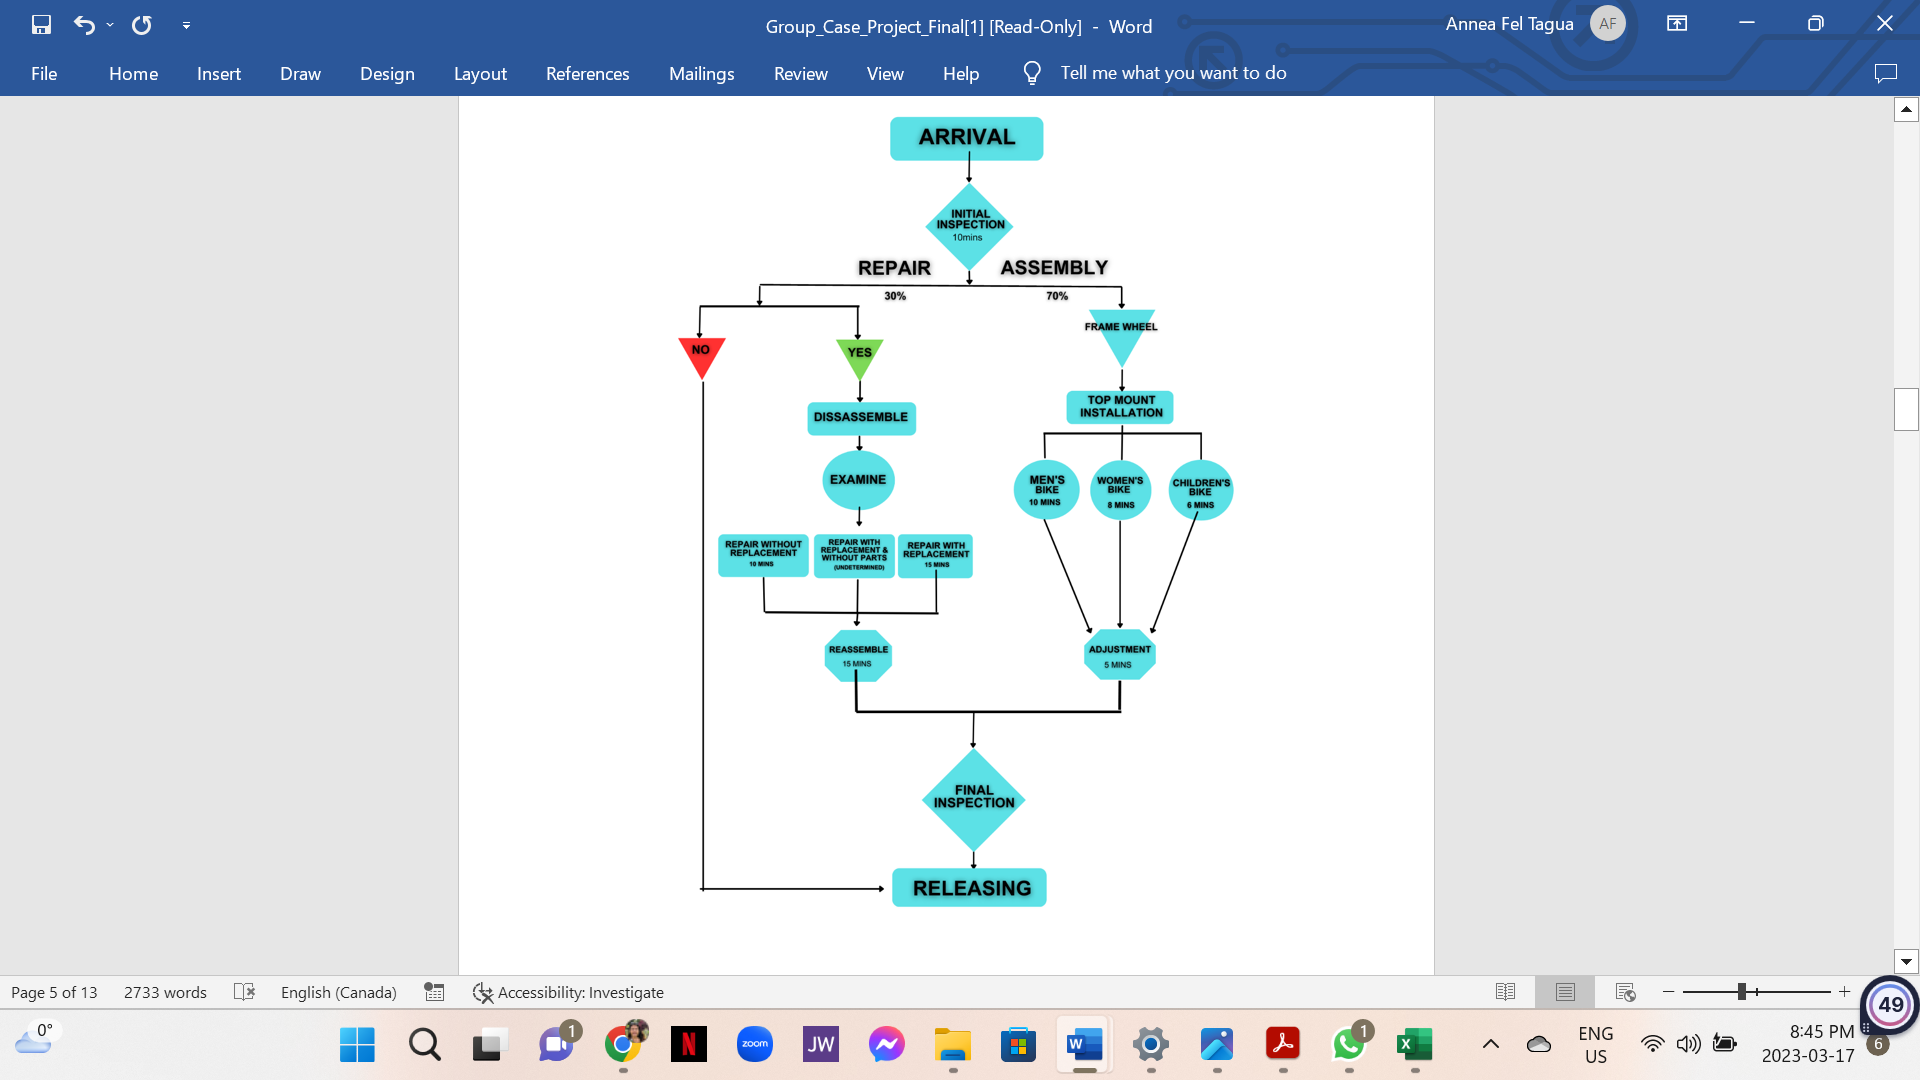The width and height of the screenshot is (1920, 1080).
Task: Expand the Undo history dropdown arrow
Action: coord(110,25)
